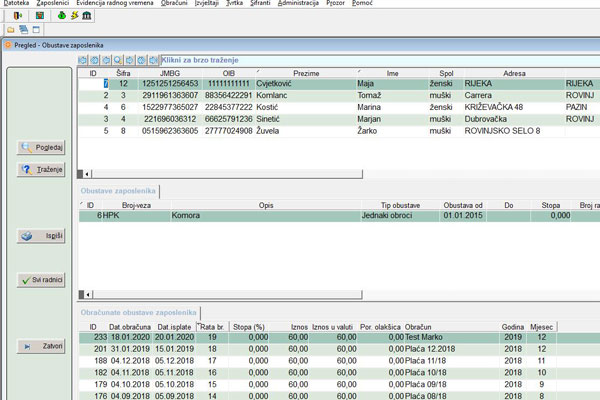This screenshot has width=600, height=400.
Task: Select the Obustave zaposlenika tab
Action: coord(119,189)
